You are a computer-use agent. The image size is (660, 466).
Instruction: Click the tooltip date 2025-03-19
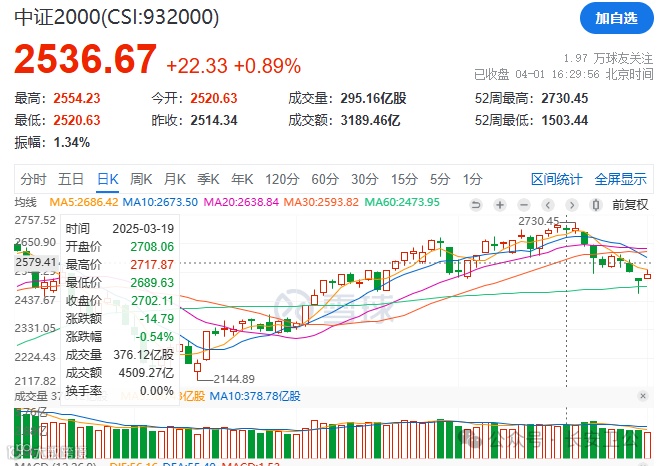pyautogui.click(x=143, y=229)
